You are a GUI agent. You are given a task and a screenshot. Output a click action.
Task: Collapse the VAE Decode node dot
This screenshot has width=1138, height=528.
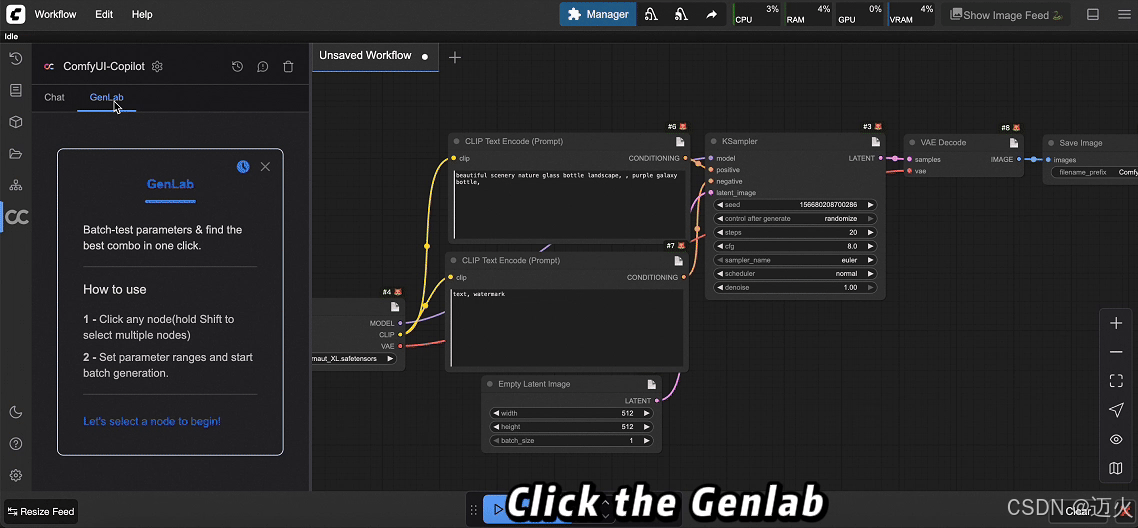[913, 143]
